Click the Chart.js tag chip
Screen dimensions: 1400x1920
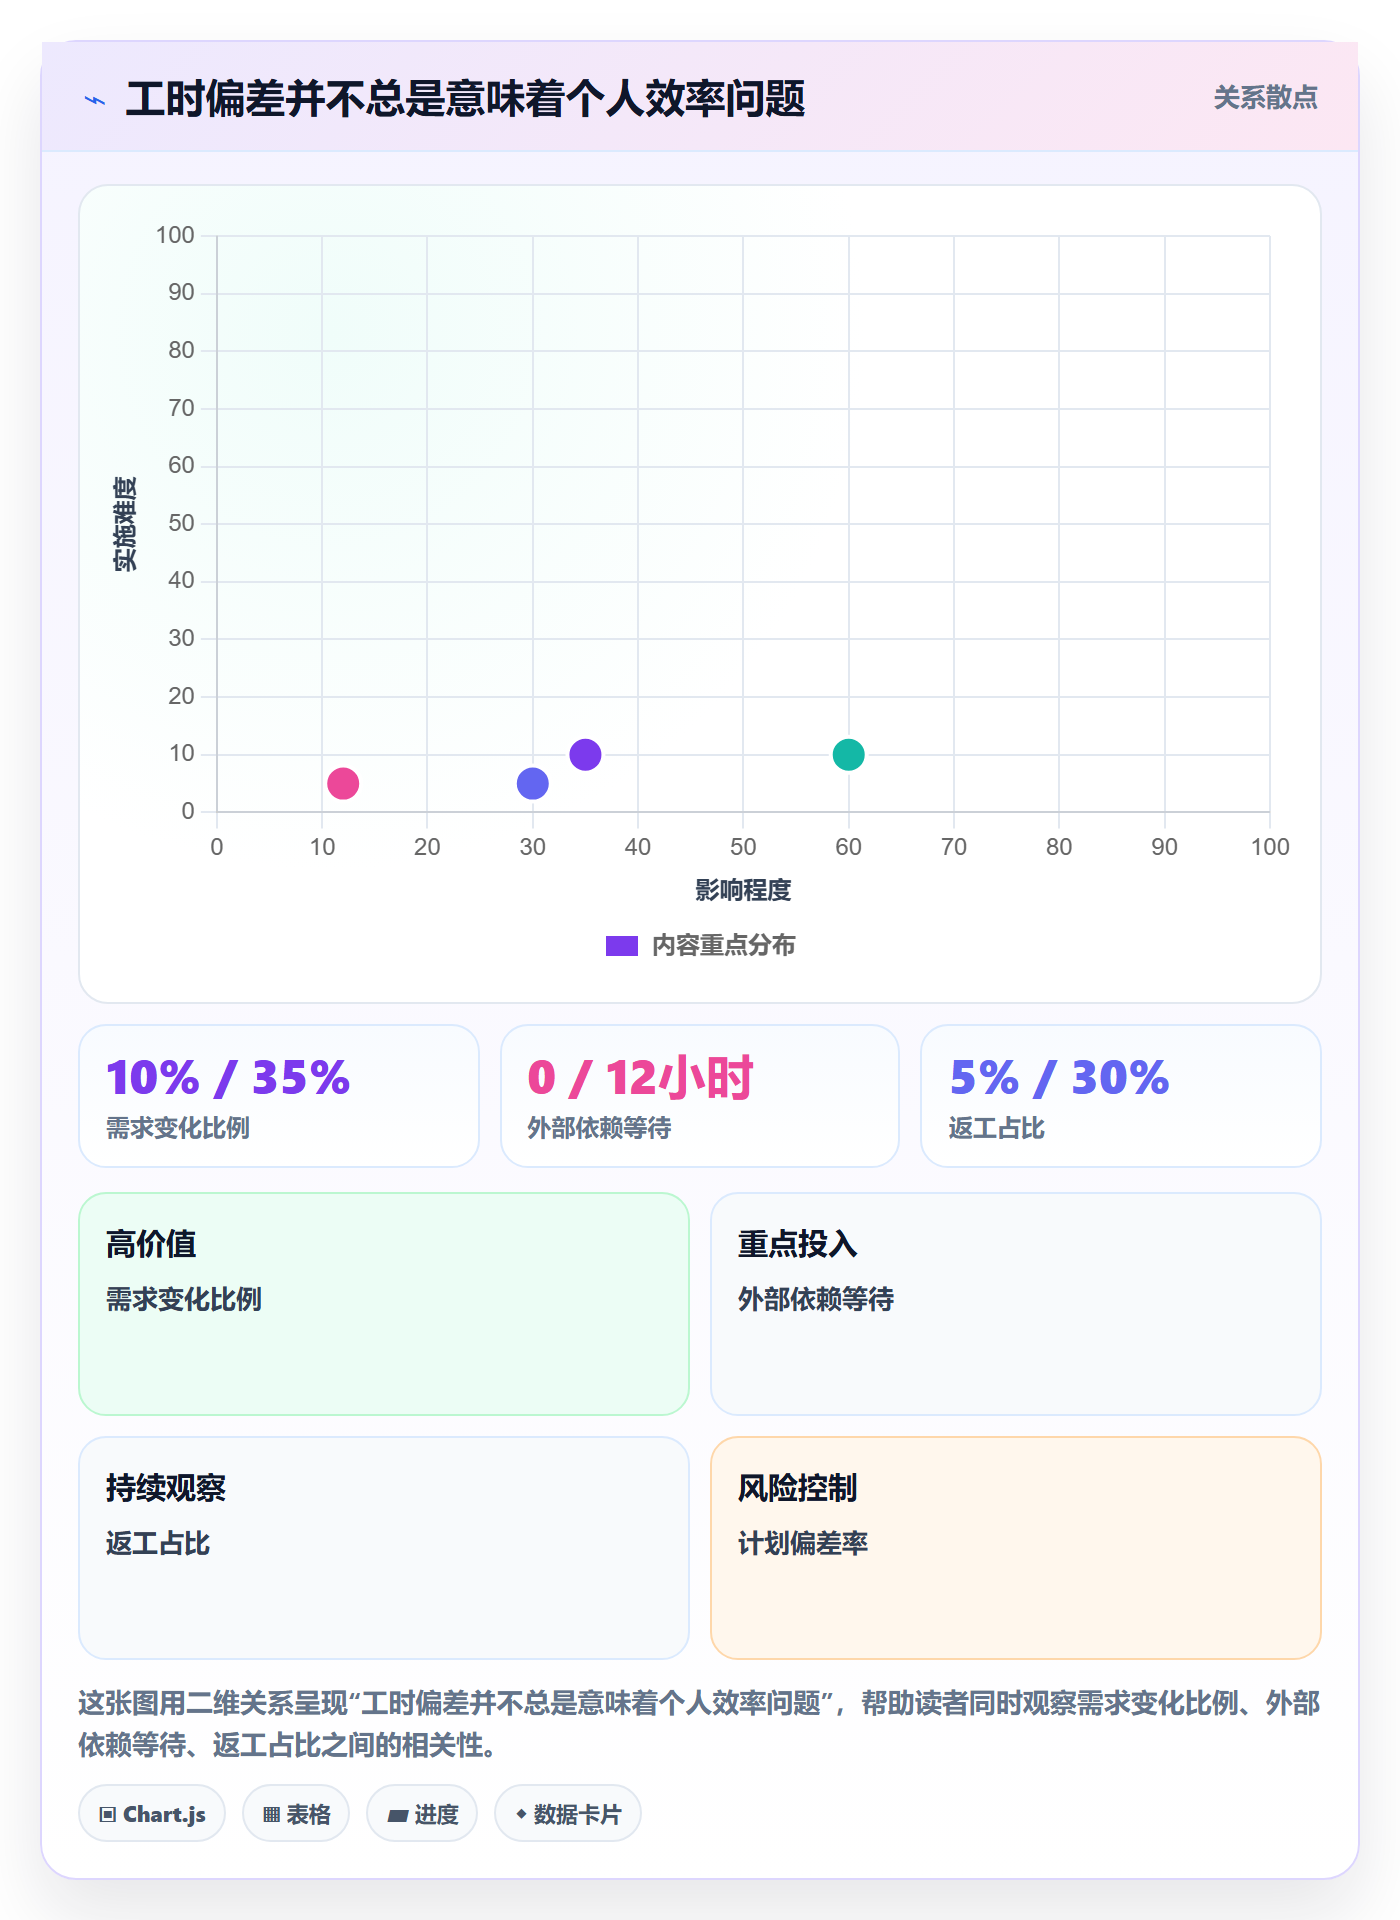coord(152,1814)
